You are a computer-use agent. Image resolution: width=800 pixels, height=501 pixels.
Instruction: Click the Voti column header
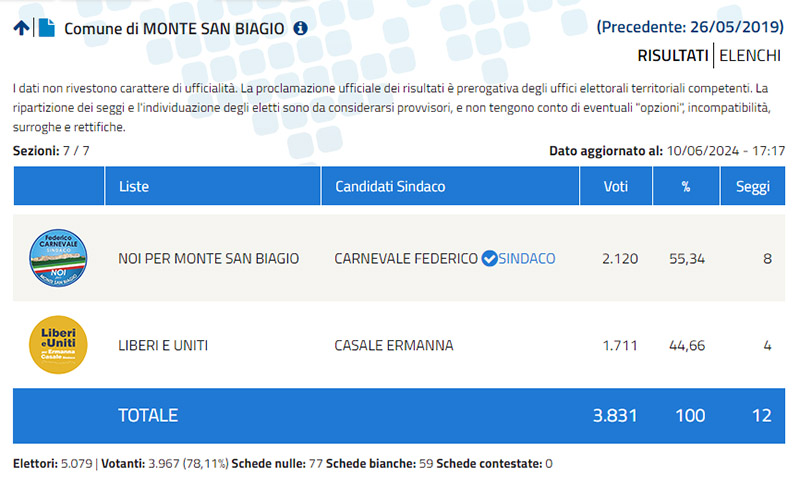pyautogui.click(x=616, y=186)
